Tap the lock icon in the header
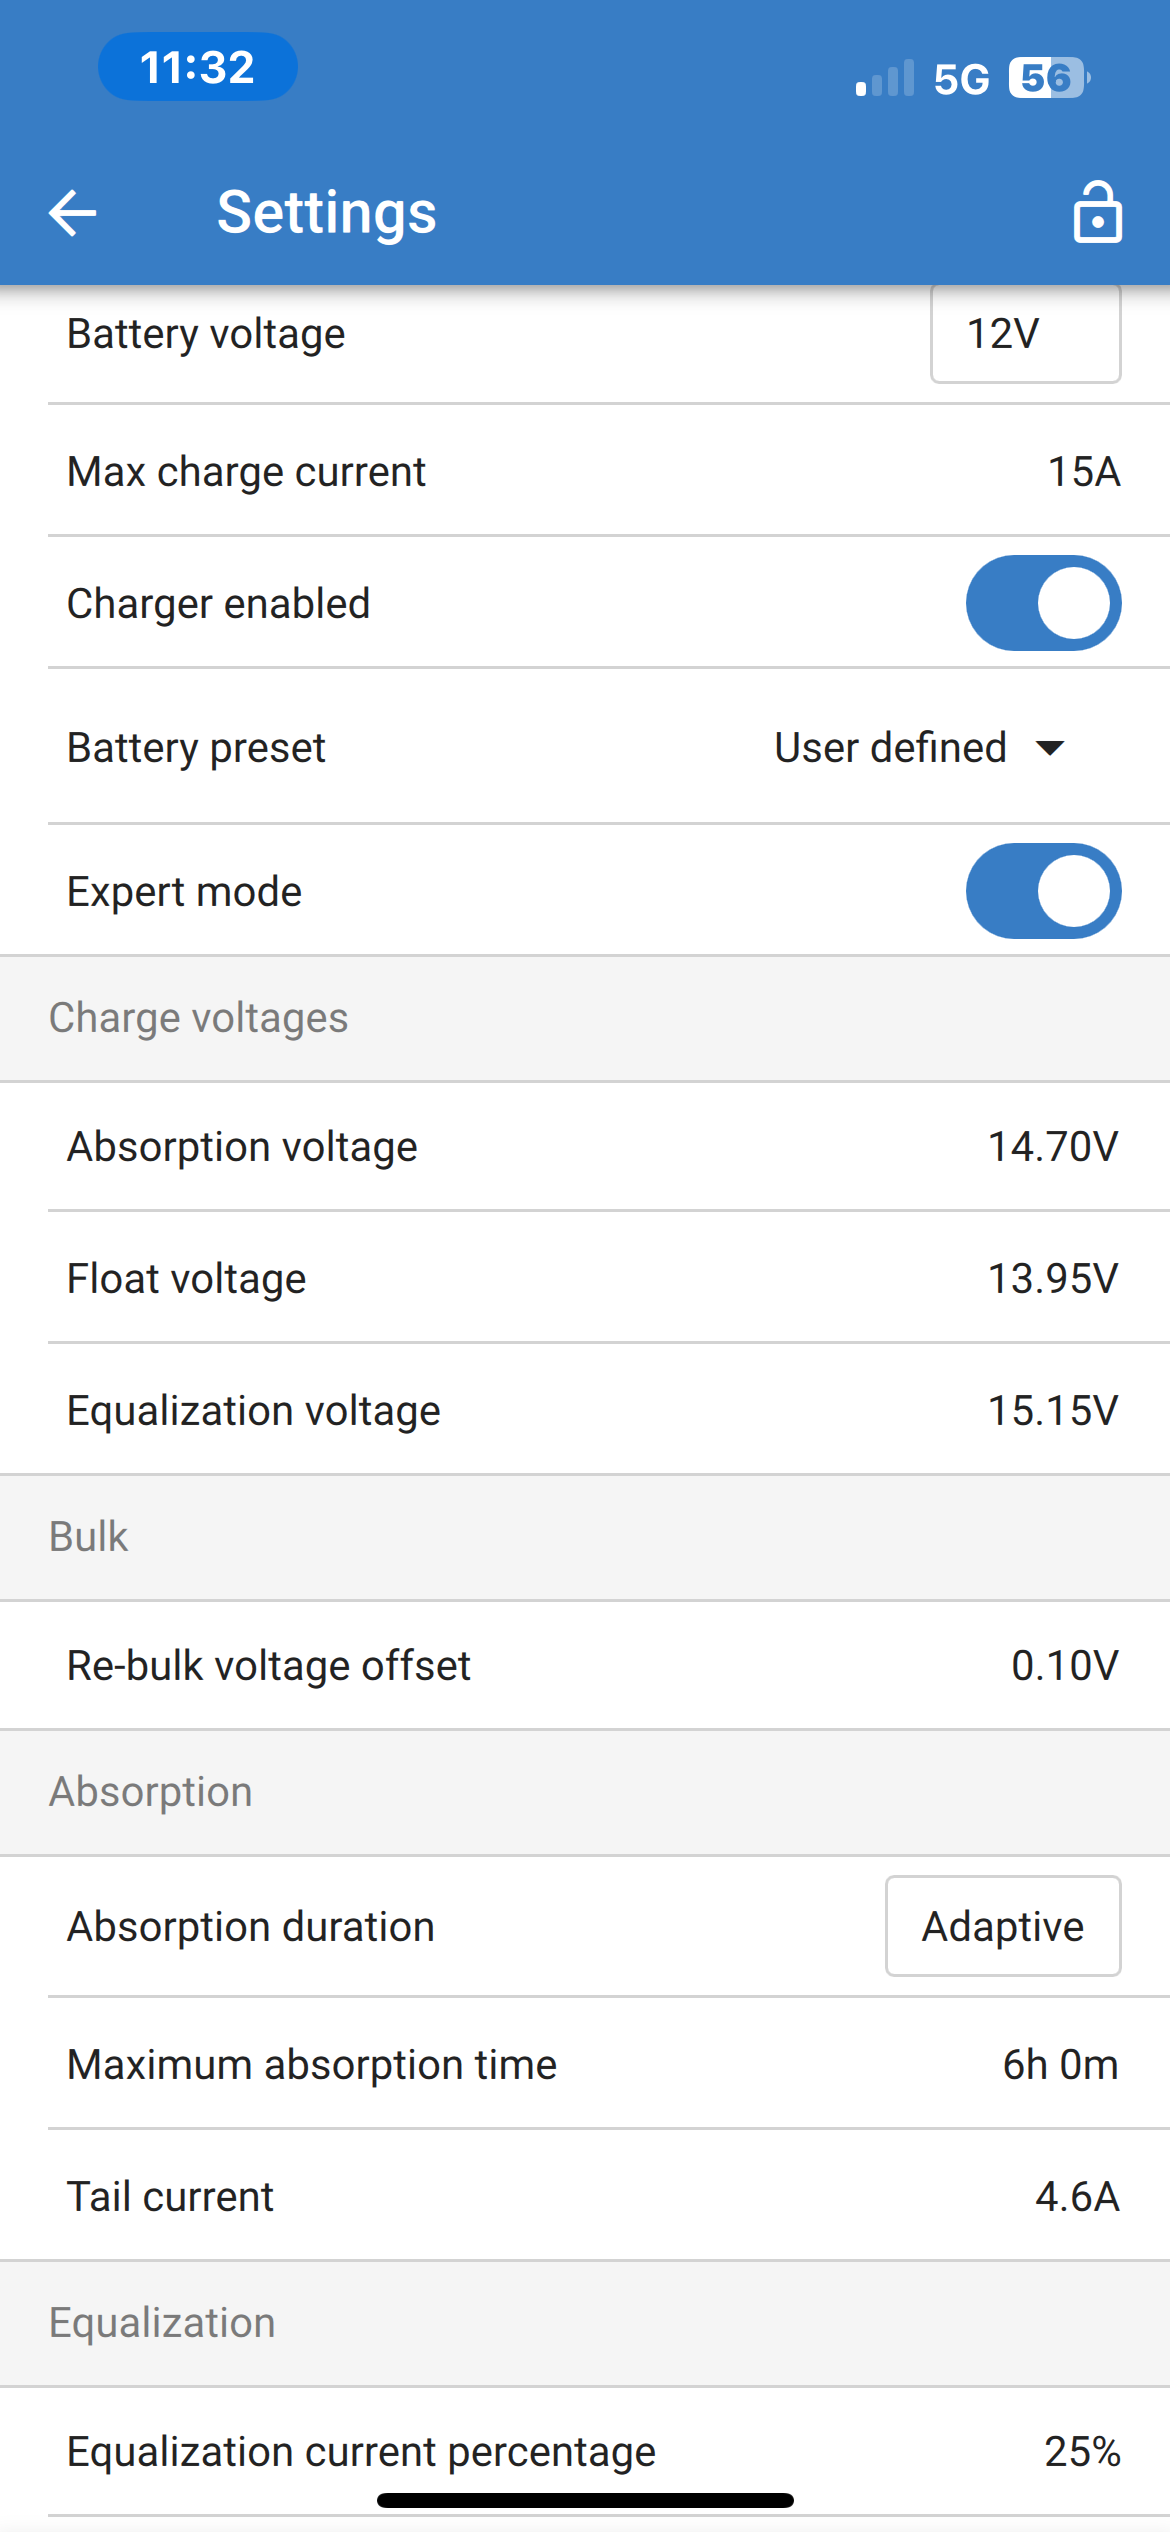The width and height of the screenshot is (1170, 2532). 1097,212
